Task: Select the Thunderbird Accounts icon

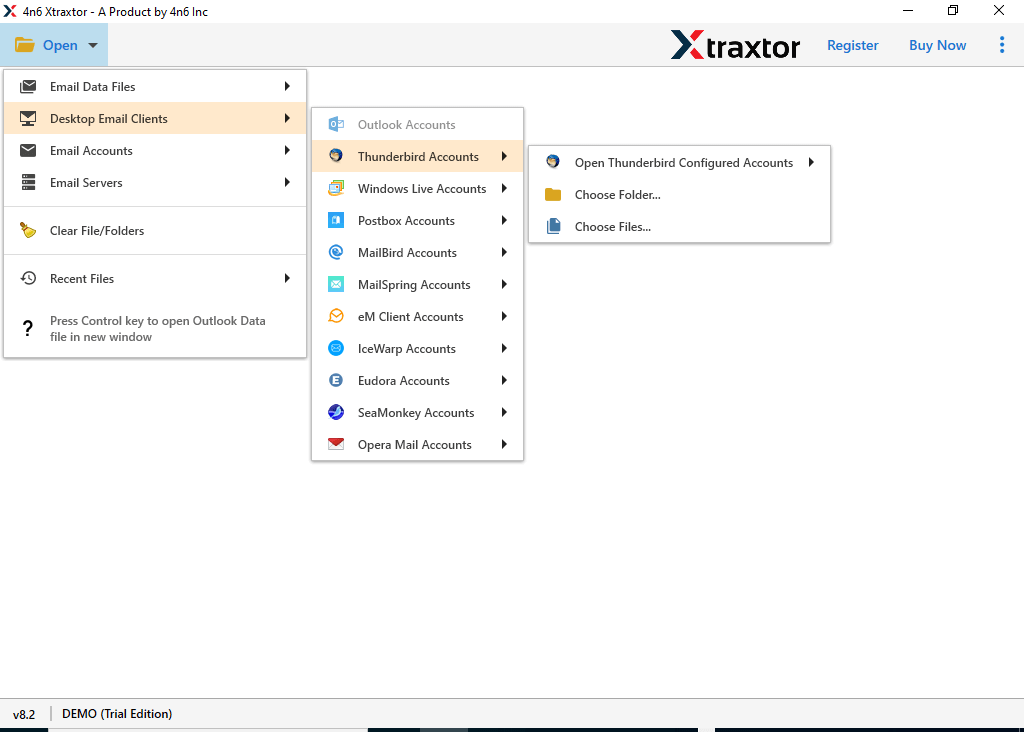Action: (x=335, y=156)
